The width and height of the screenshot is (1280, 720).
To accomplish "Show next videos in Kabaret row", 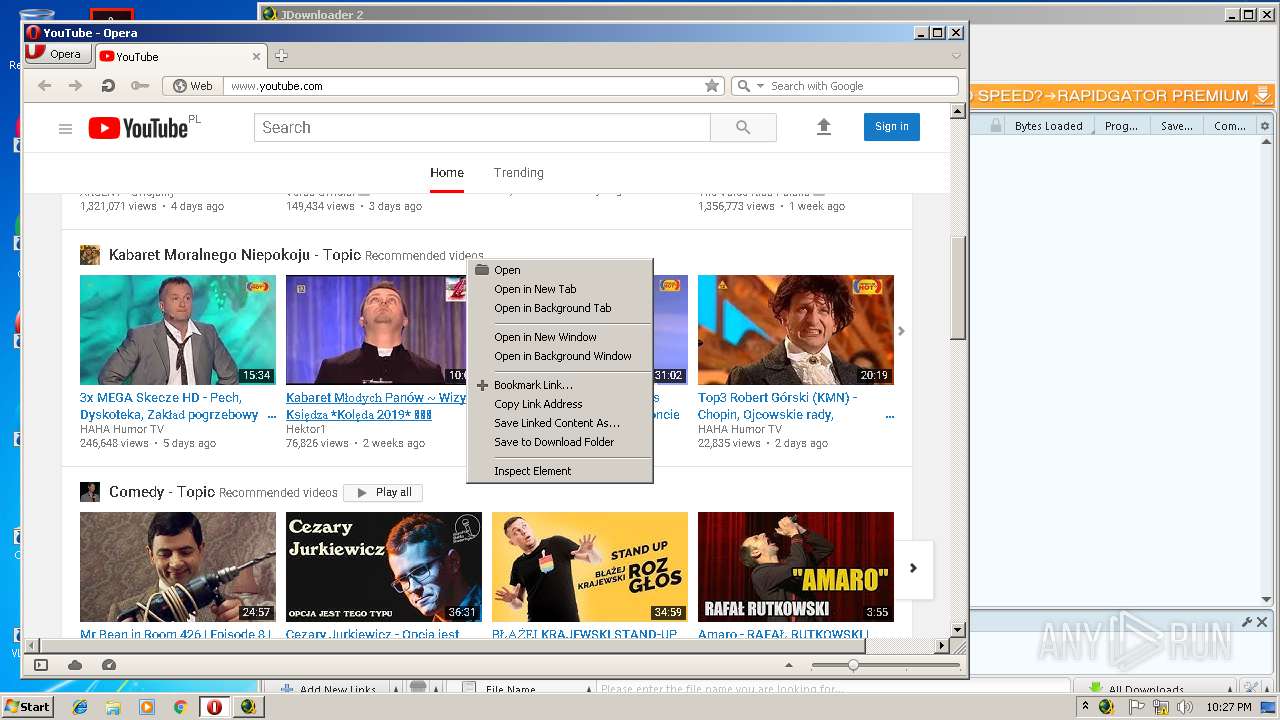I will tap(901, 331).
